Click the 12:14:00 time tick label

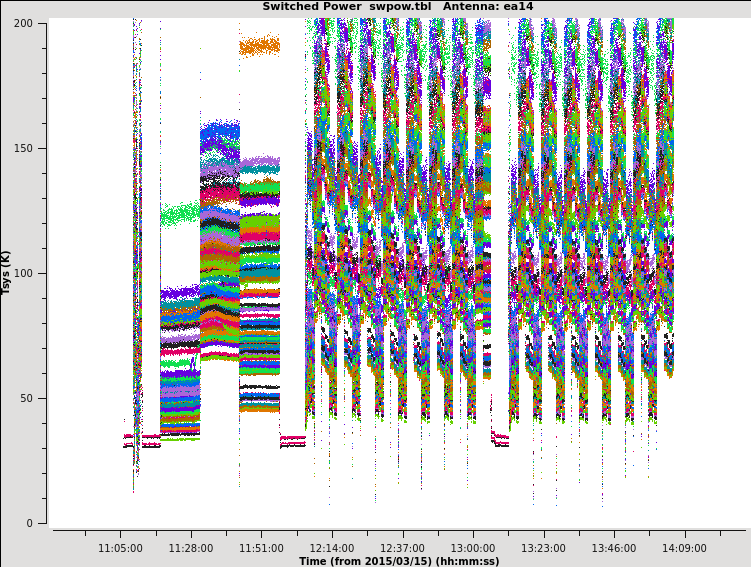tap(332, 548)
